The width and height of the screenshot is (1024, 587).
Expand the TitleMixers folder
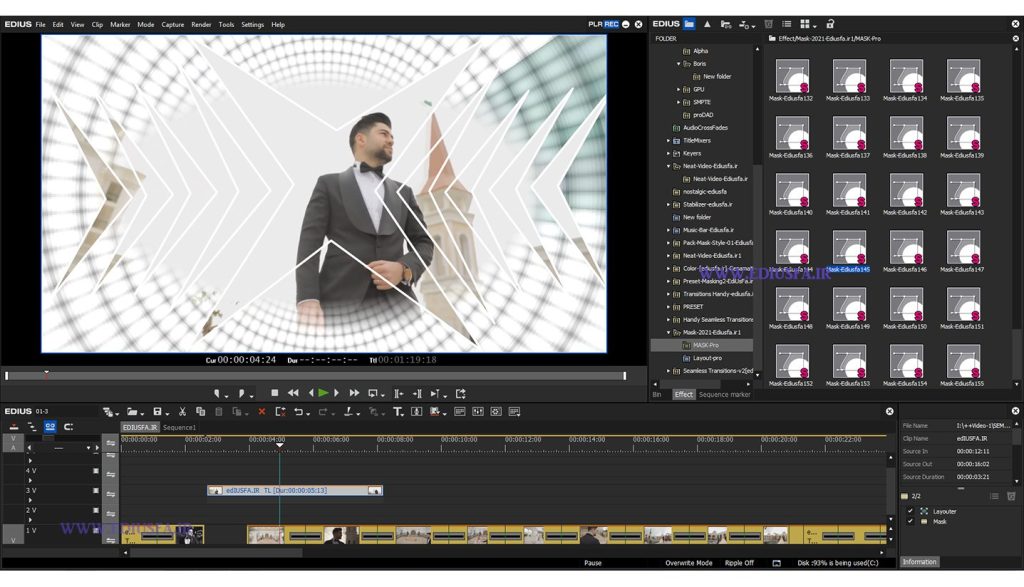tap(668, 140)
